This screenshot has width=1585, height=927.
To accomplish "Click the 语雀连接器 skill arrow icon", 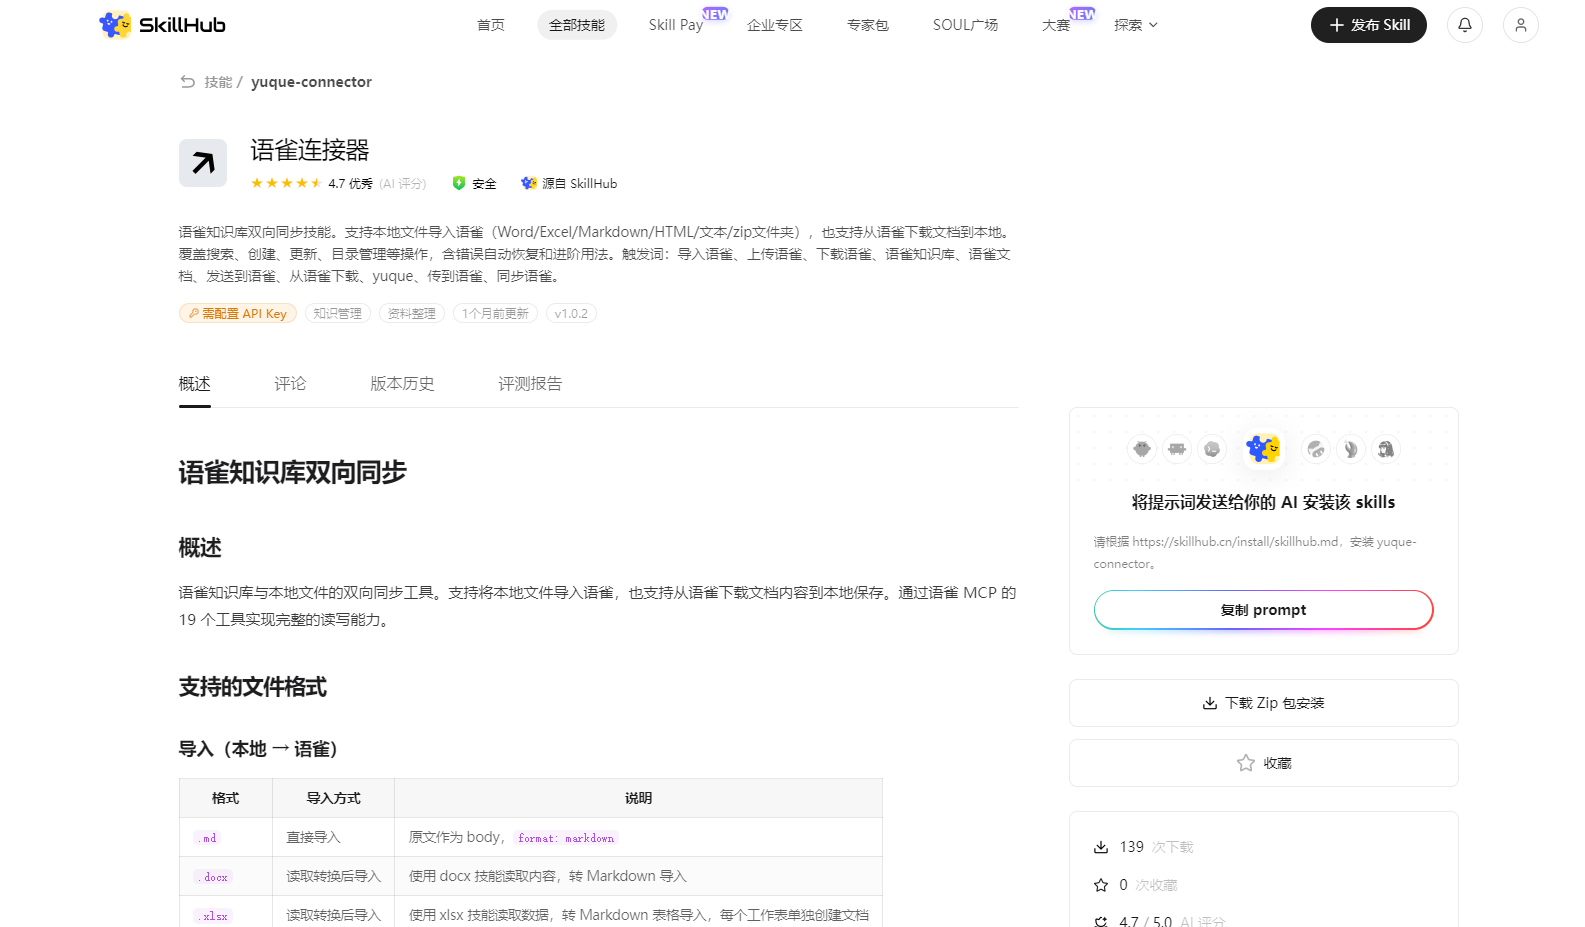I will click(x=203, y=163).
